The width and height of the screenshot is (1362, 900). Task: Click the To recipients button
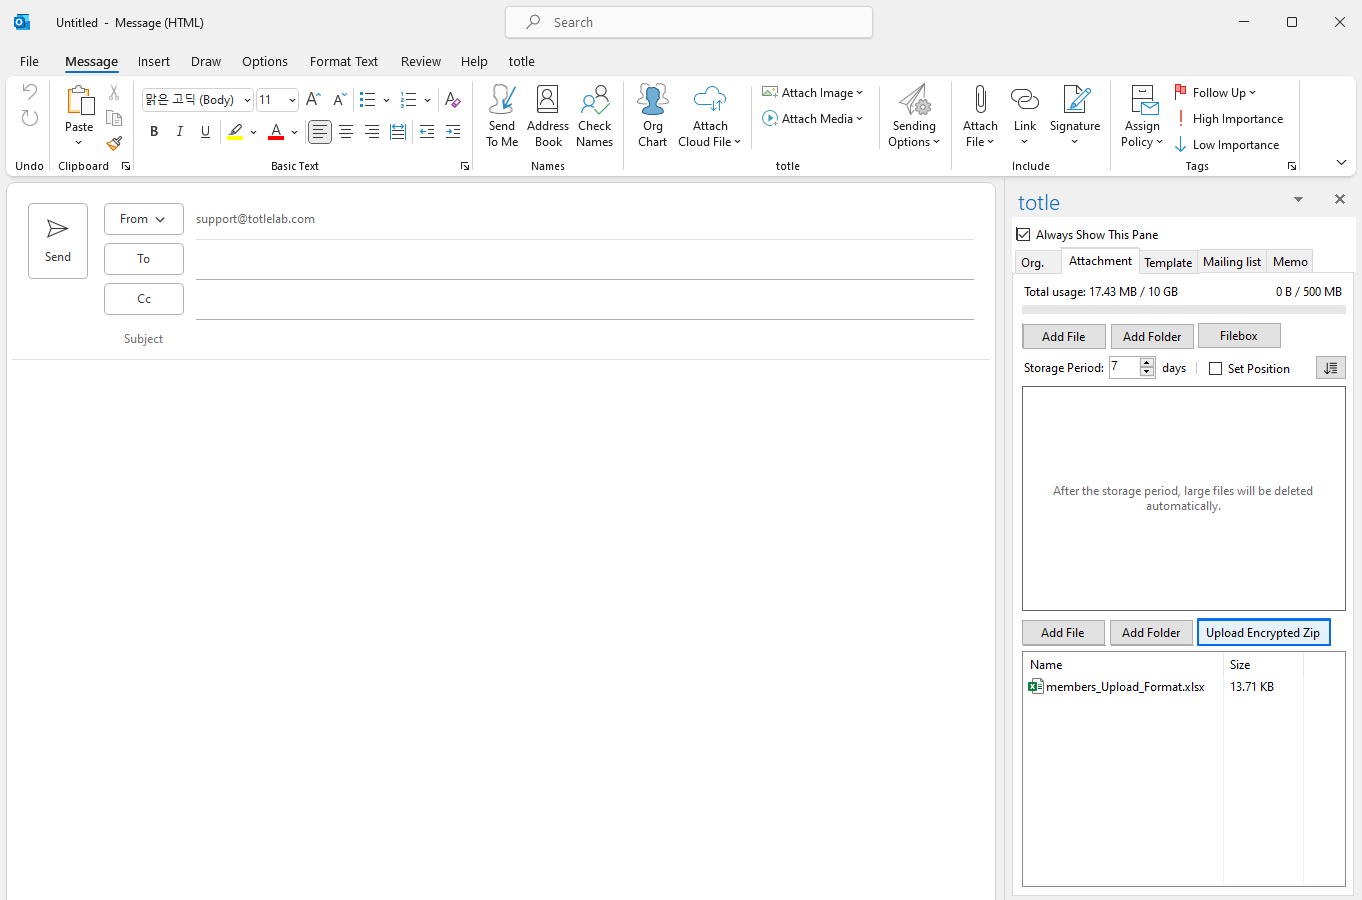coord(143,259)
